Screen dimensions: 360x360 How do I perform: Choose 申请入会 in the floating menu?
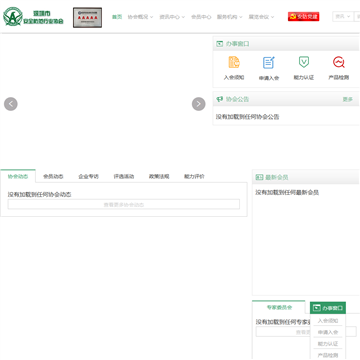[328, 332]
